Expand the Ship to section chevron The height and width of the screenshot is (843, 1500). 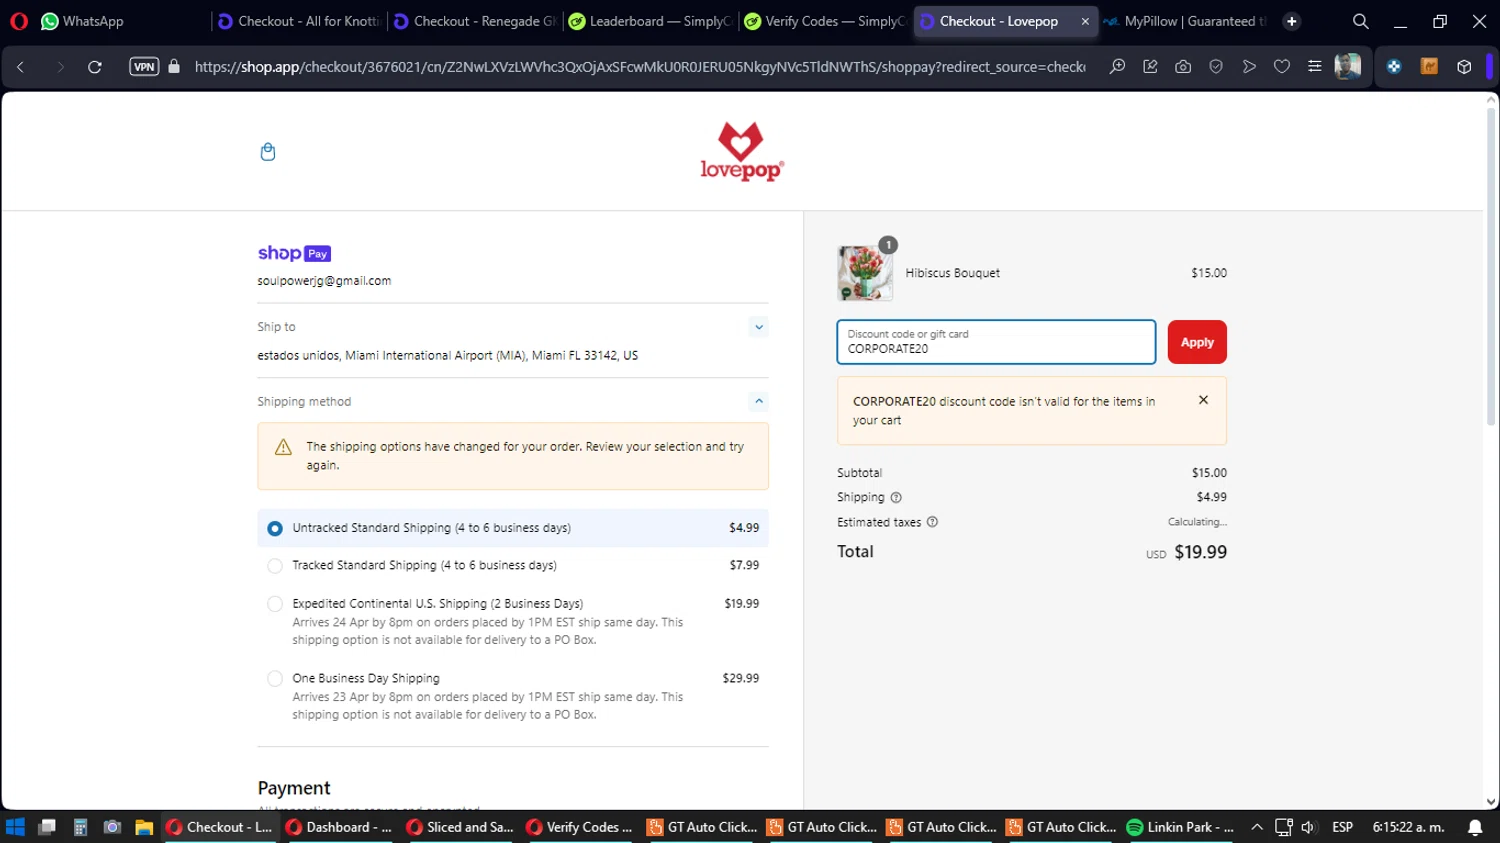[x=759, y=327]
